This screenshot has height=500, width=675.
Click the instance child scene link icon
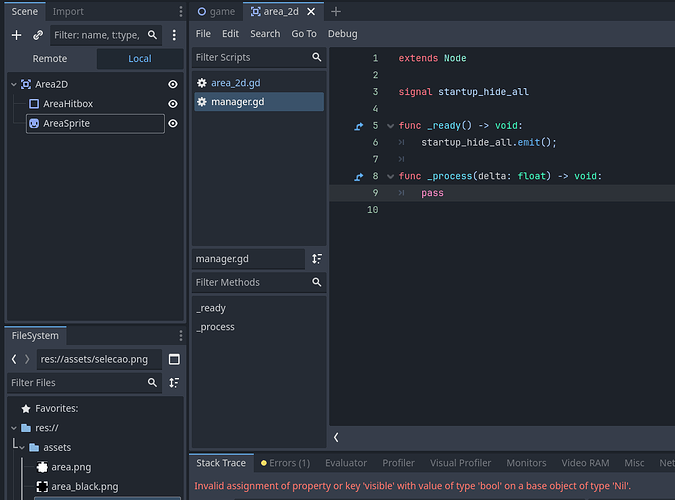pos(38,35)
